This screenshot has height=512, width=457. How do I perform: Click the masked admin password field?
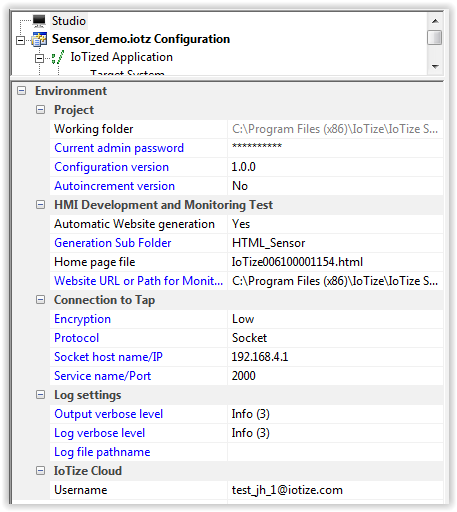pyautogui.click(x=335, y=148)
